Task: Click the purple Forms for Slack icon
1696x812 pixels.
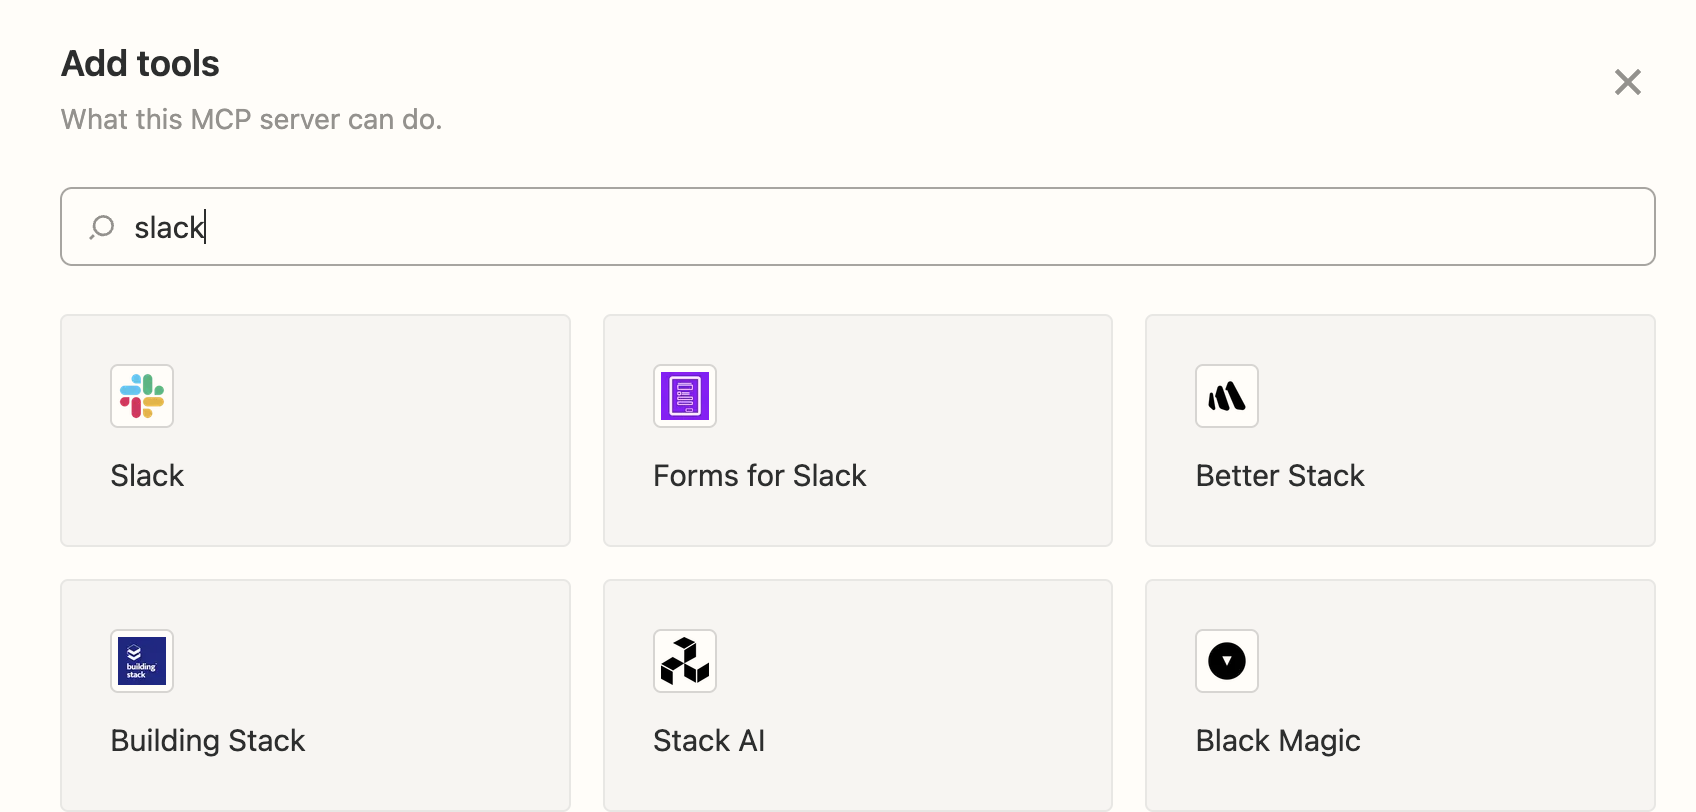Action: (x=685, y=396)
